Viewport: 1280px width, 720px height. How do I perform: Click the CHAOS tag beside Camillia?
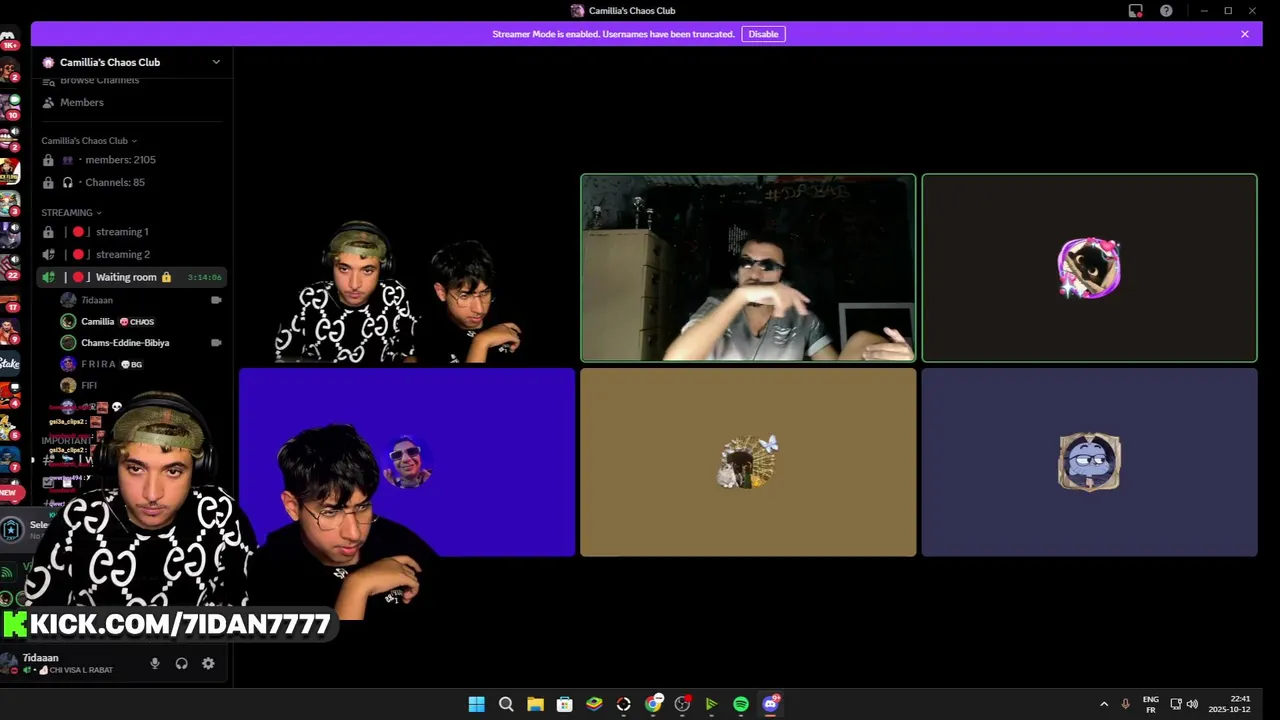(x=137, y=322)
